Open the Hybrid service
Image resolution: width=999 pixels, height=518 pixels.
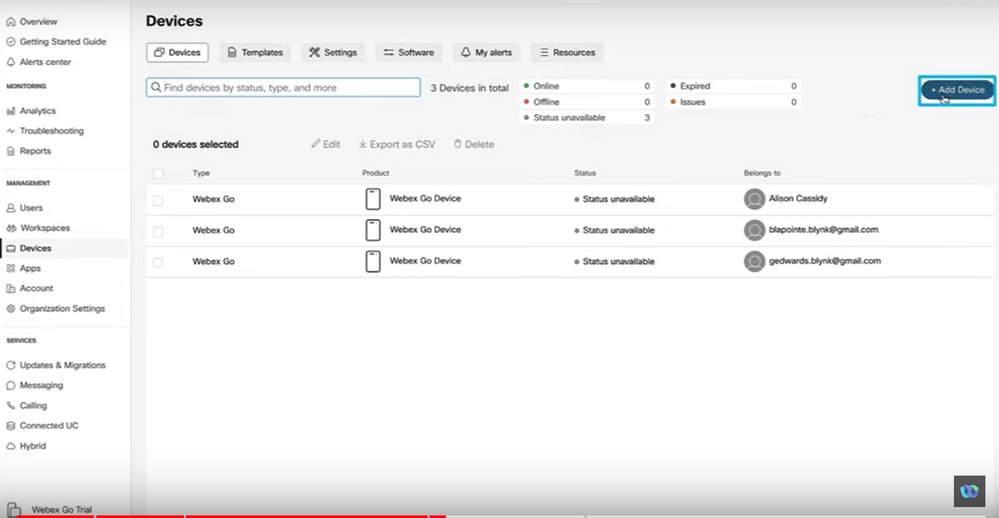point(26,446)
